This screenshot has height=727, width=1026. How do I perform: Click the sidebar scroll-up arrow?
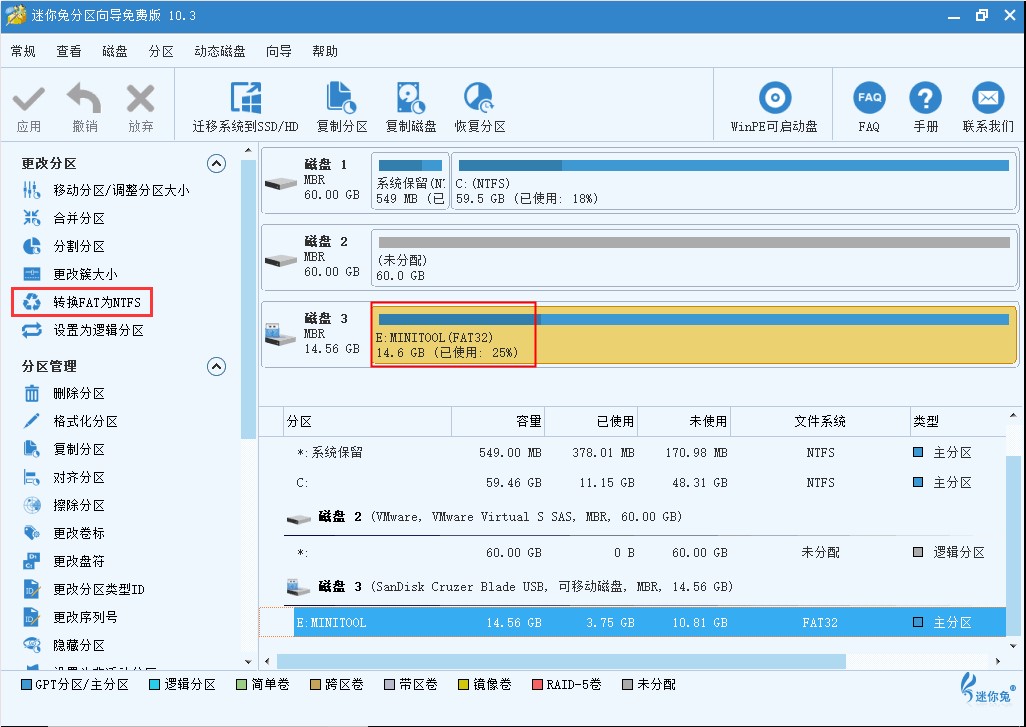248,151
